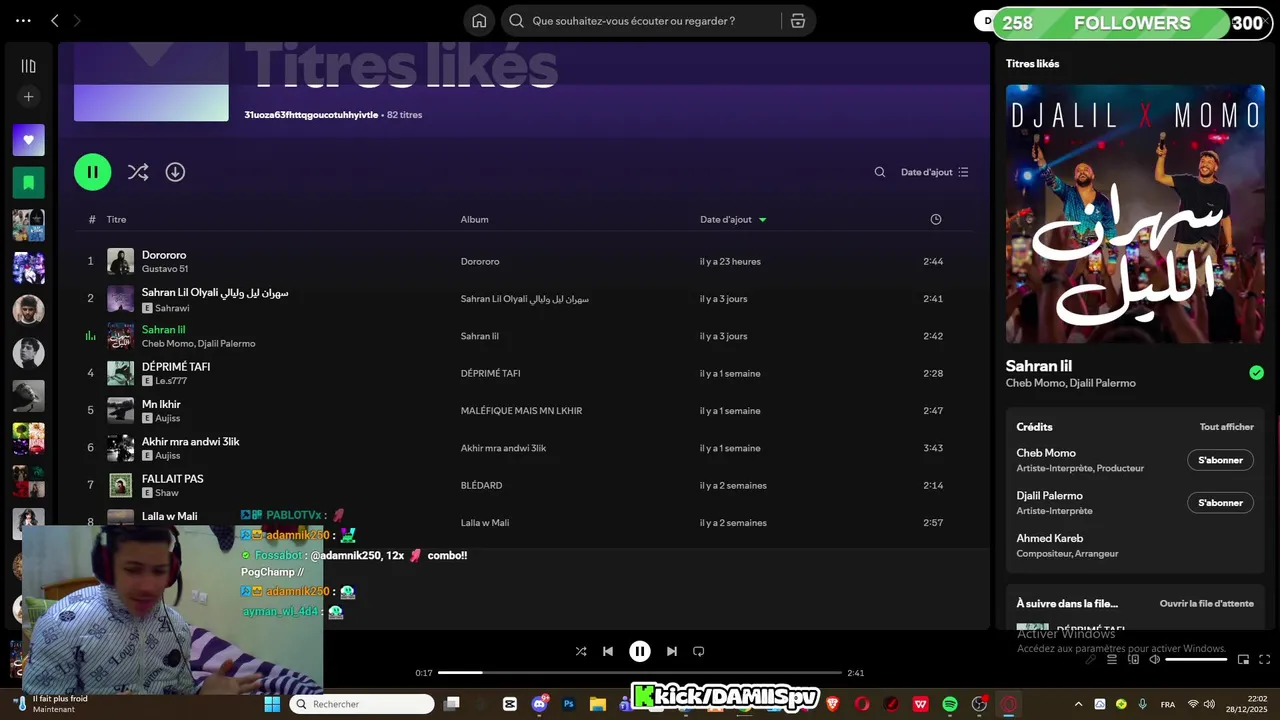This screenshot has height=720, width=1280.
Task: Open the queue via Ouvrir la file d'attente
Action: pos(1206,604)
